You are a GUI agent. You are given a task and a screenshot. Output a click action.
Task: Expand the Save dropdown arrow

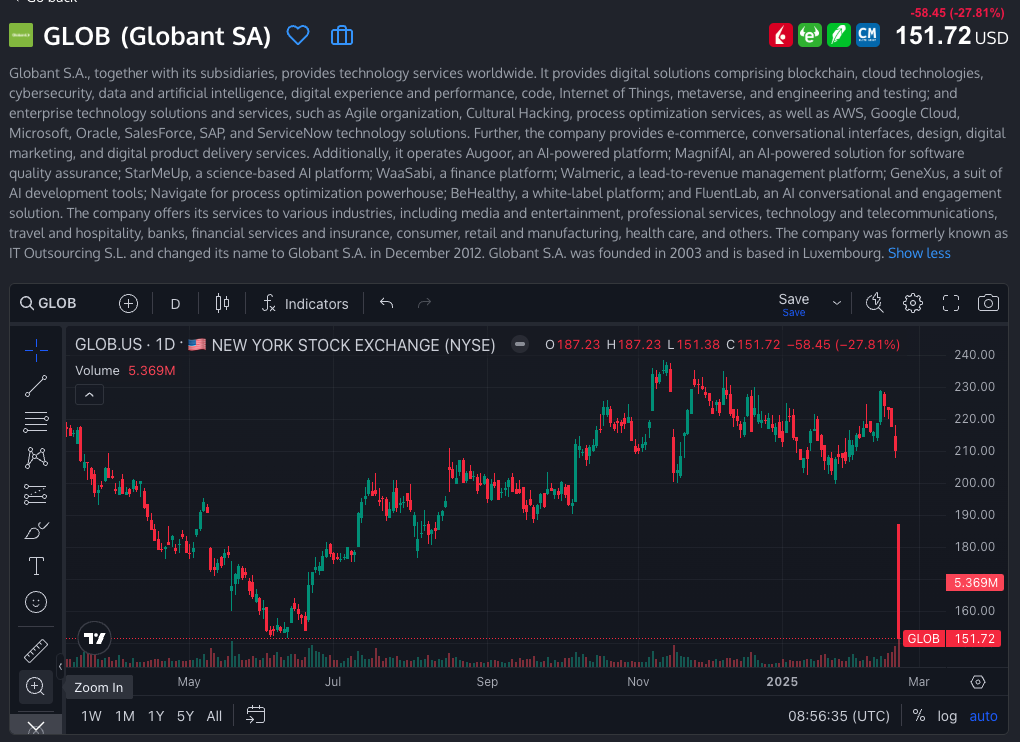click(837, 304)
